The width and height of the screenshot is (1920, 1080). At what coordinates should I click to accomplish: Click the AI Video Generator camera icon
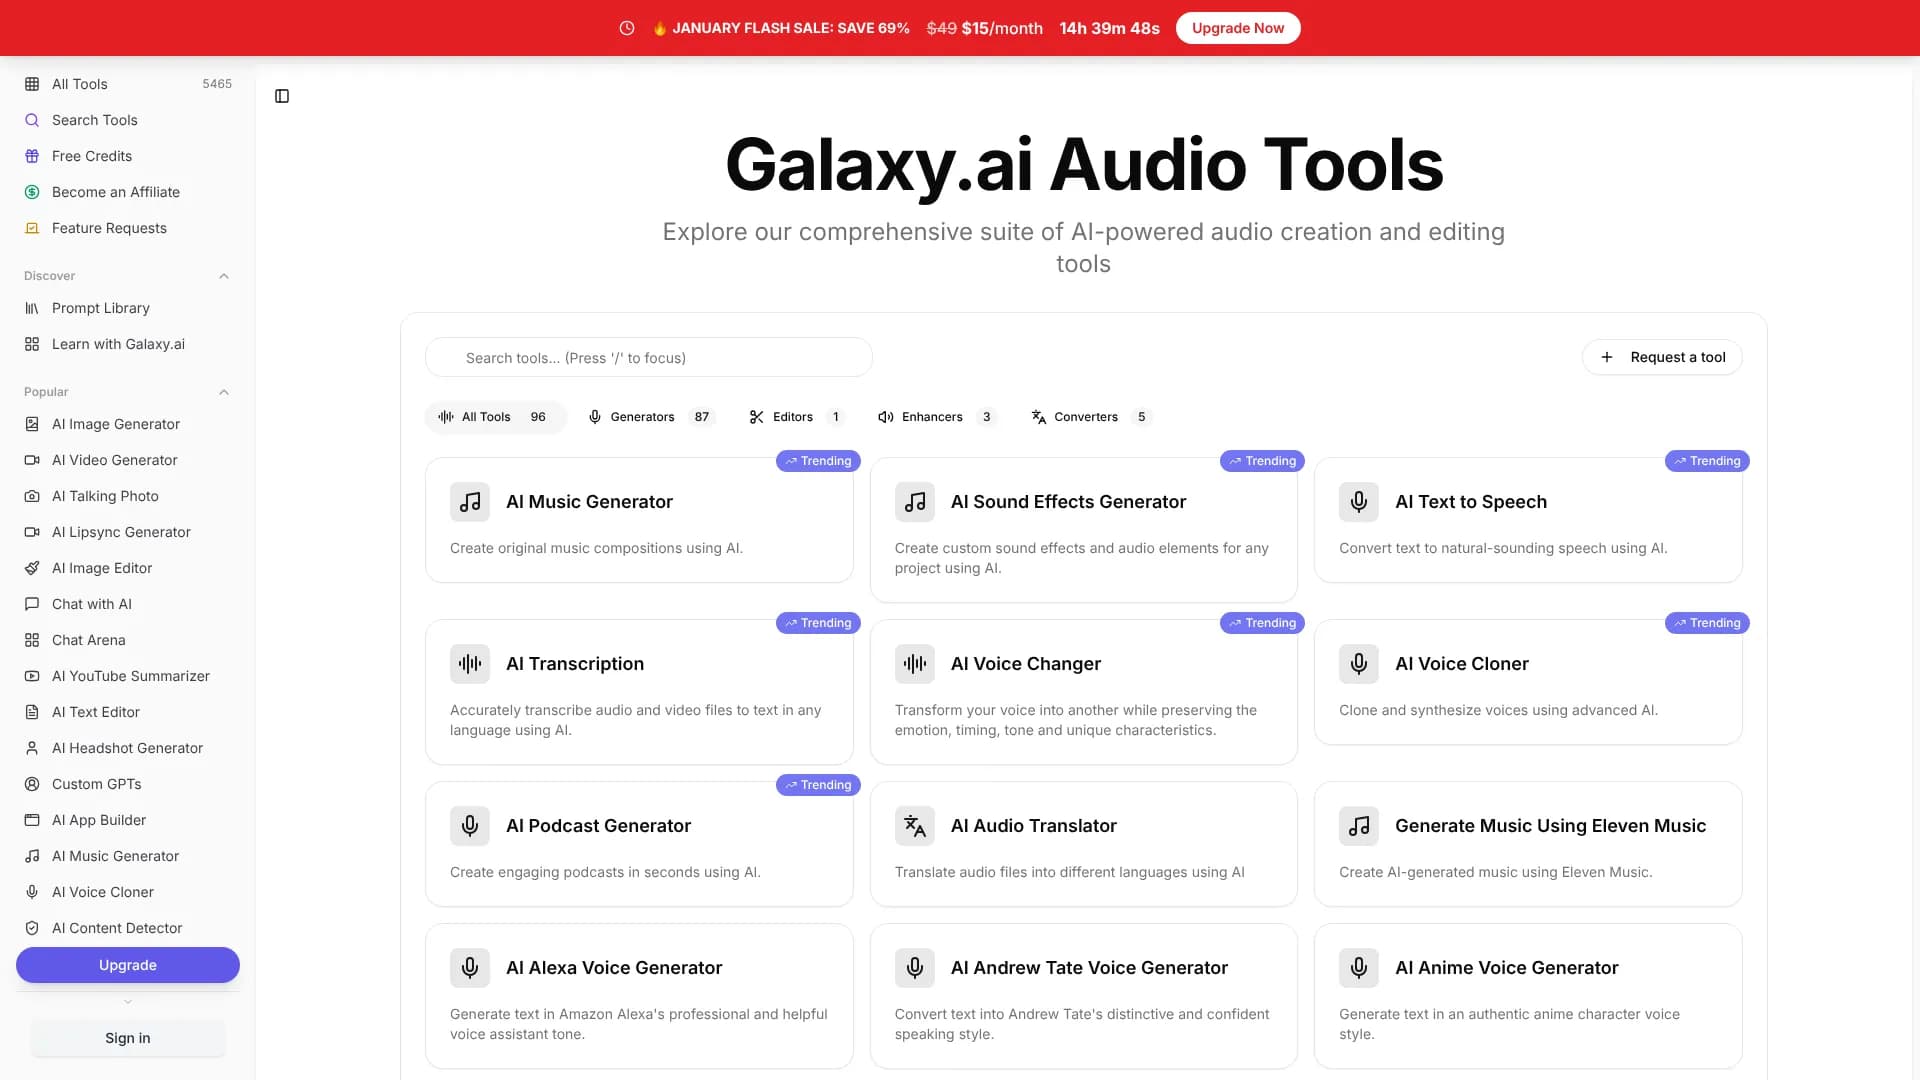click(32, 460)
